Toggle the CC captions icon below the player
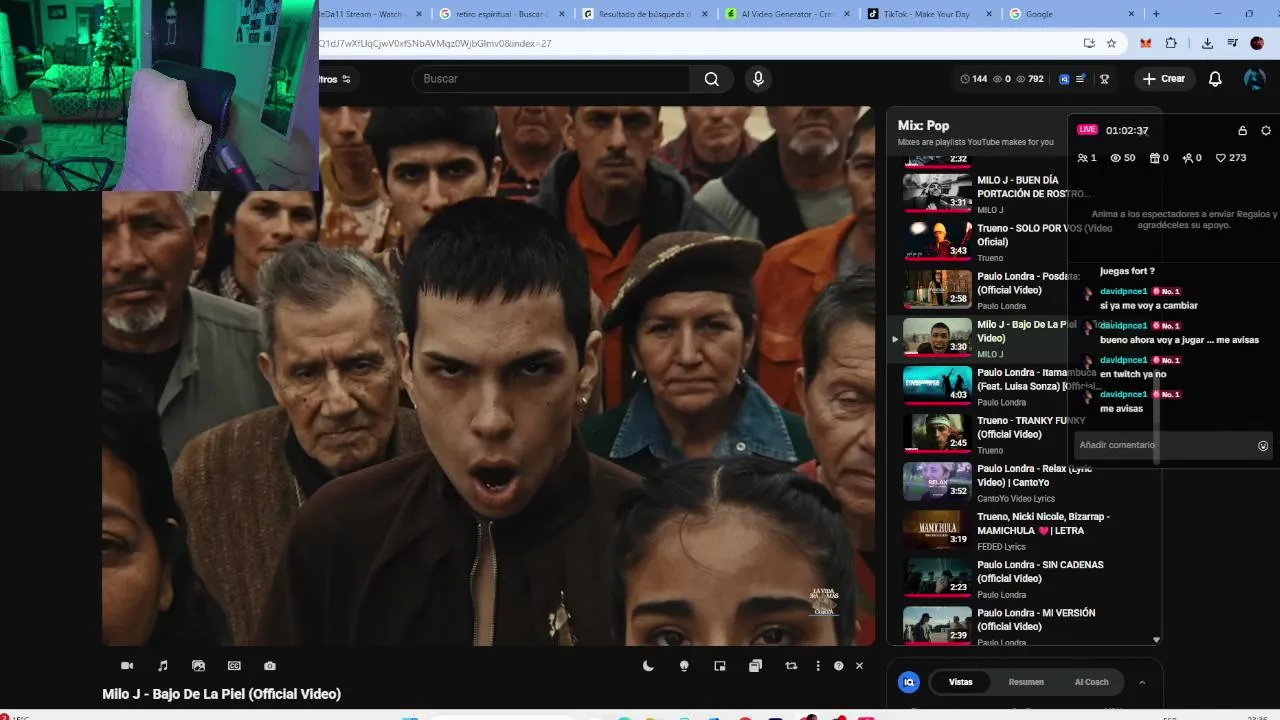 (234, 666)
